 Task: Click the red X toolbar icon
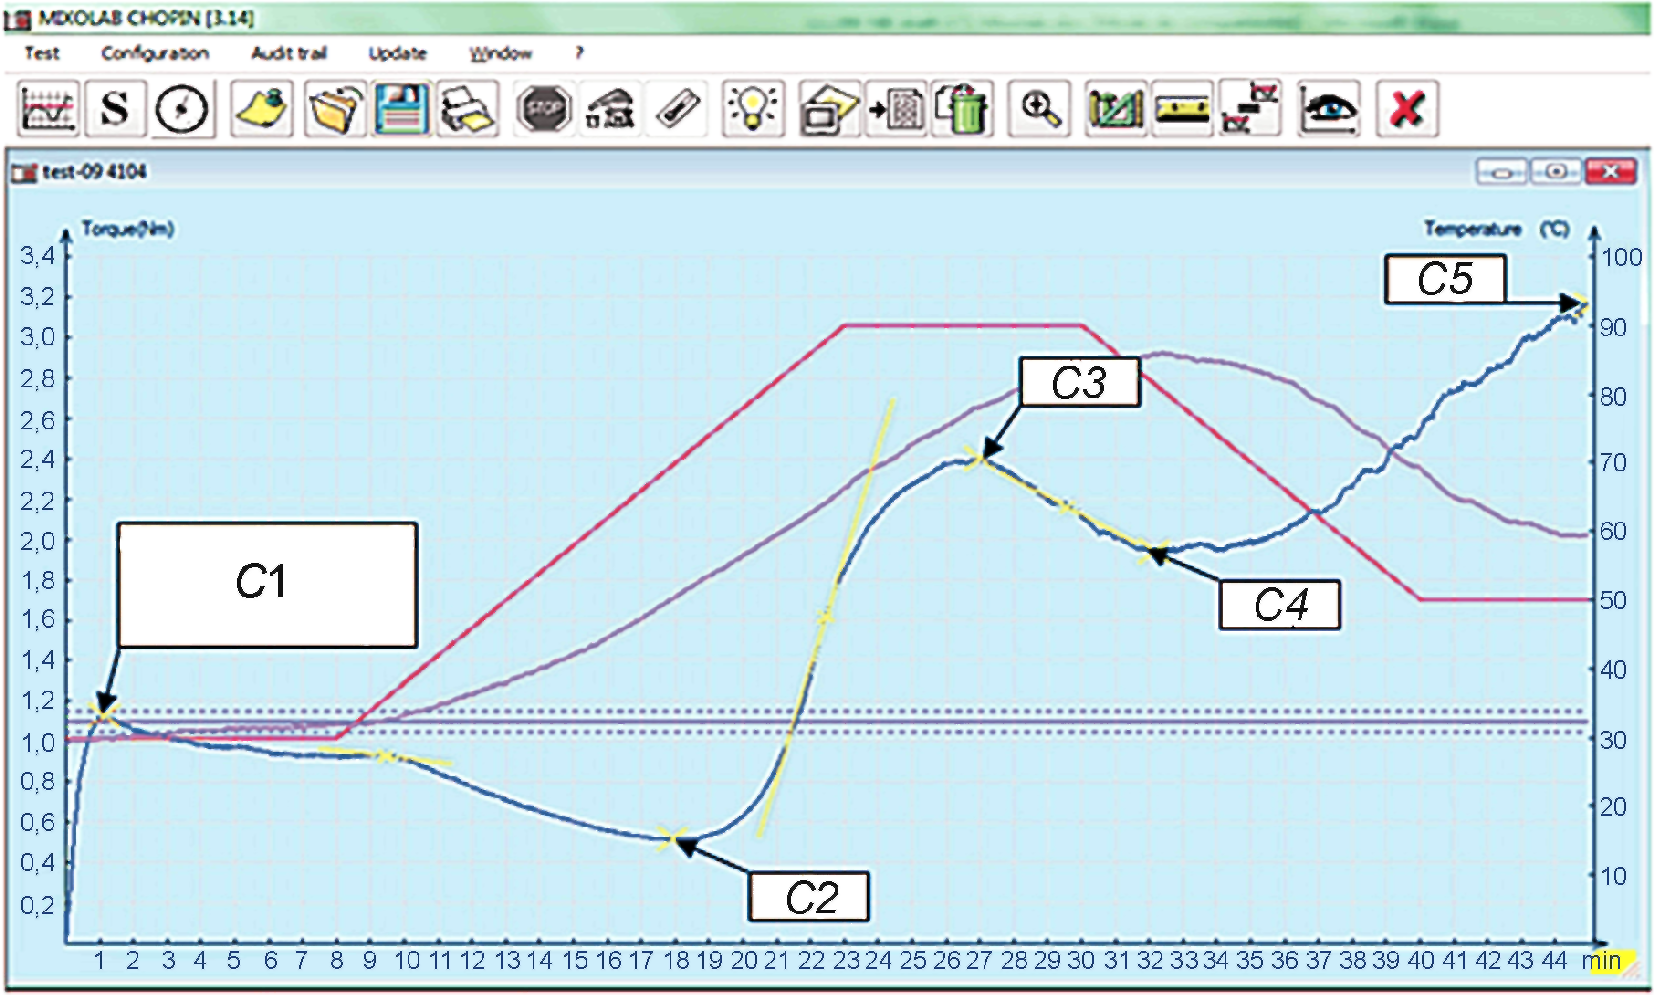click(1407, 109)
